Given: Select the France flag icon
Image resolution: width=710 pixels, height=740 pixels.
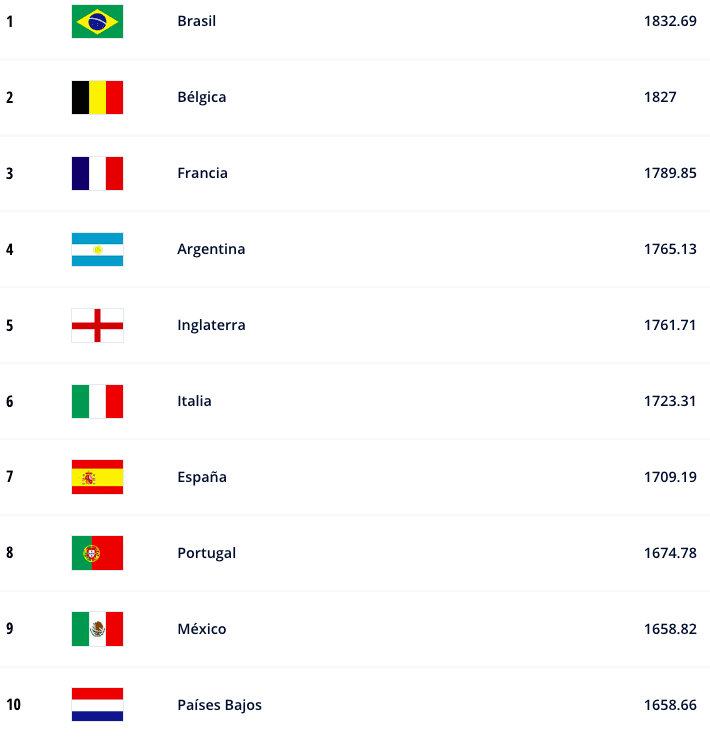Looking at the screenshot, I should click(x=97, y=173).
